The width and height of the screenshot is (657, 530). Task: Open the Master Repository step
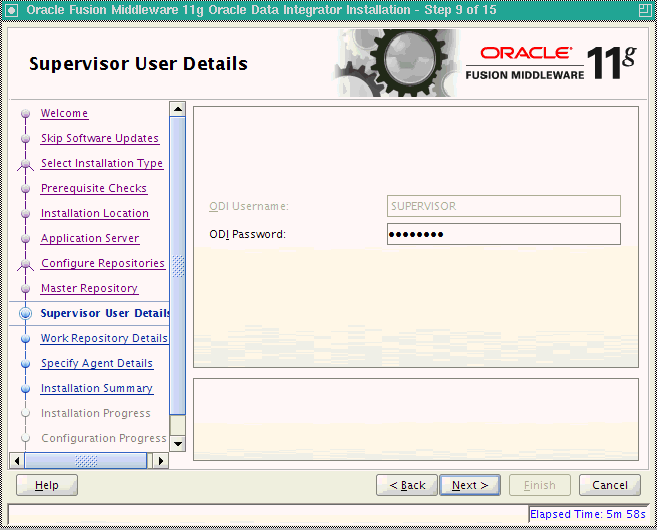click(89, 288)
